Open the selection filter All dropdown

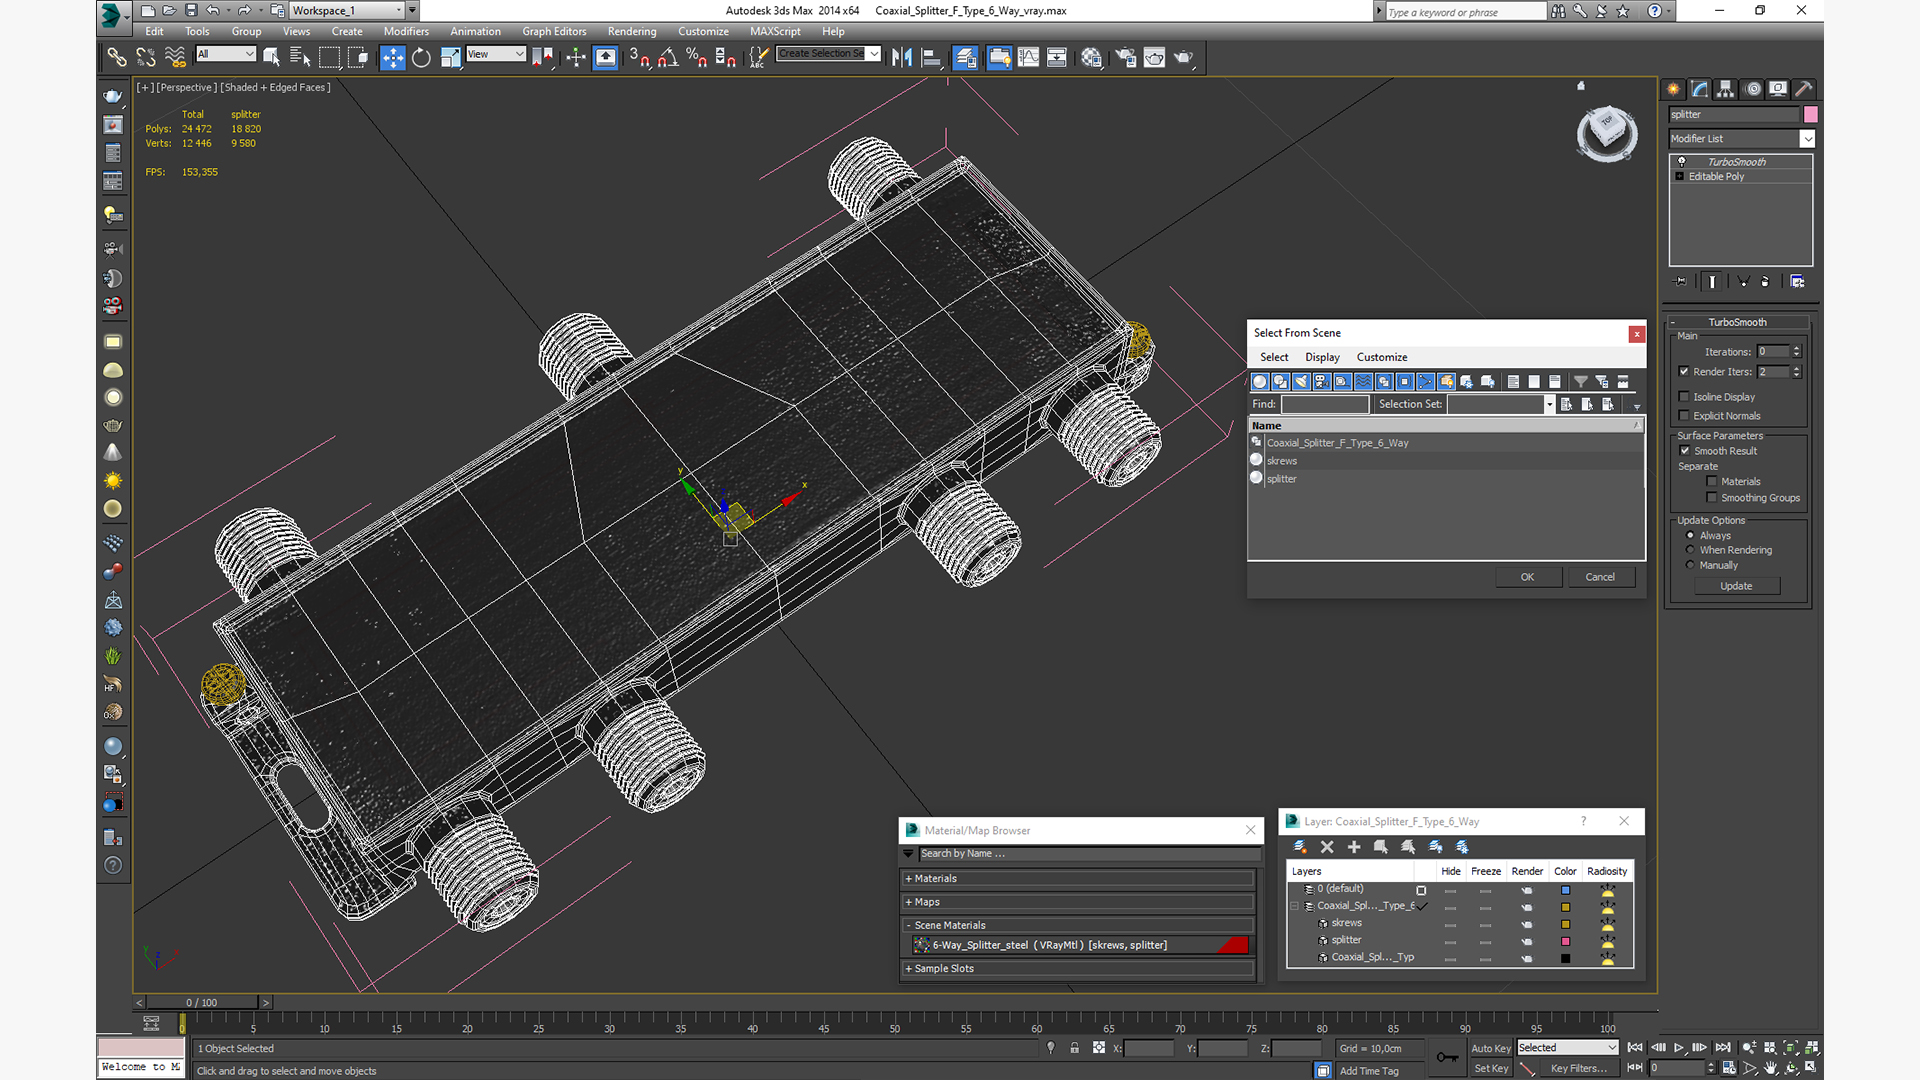[226, 54]
